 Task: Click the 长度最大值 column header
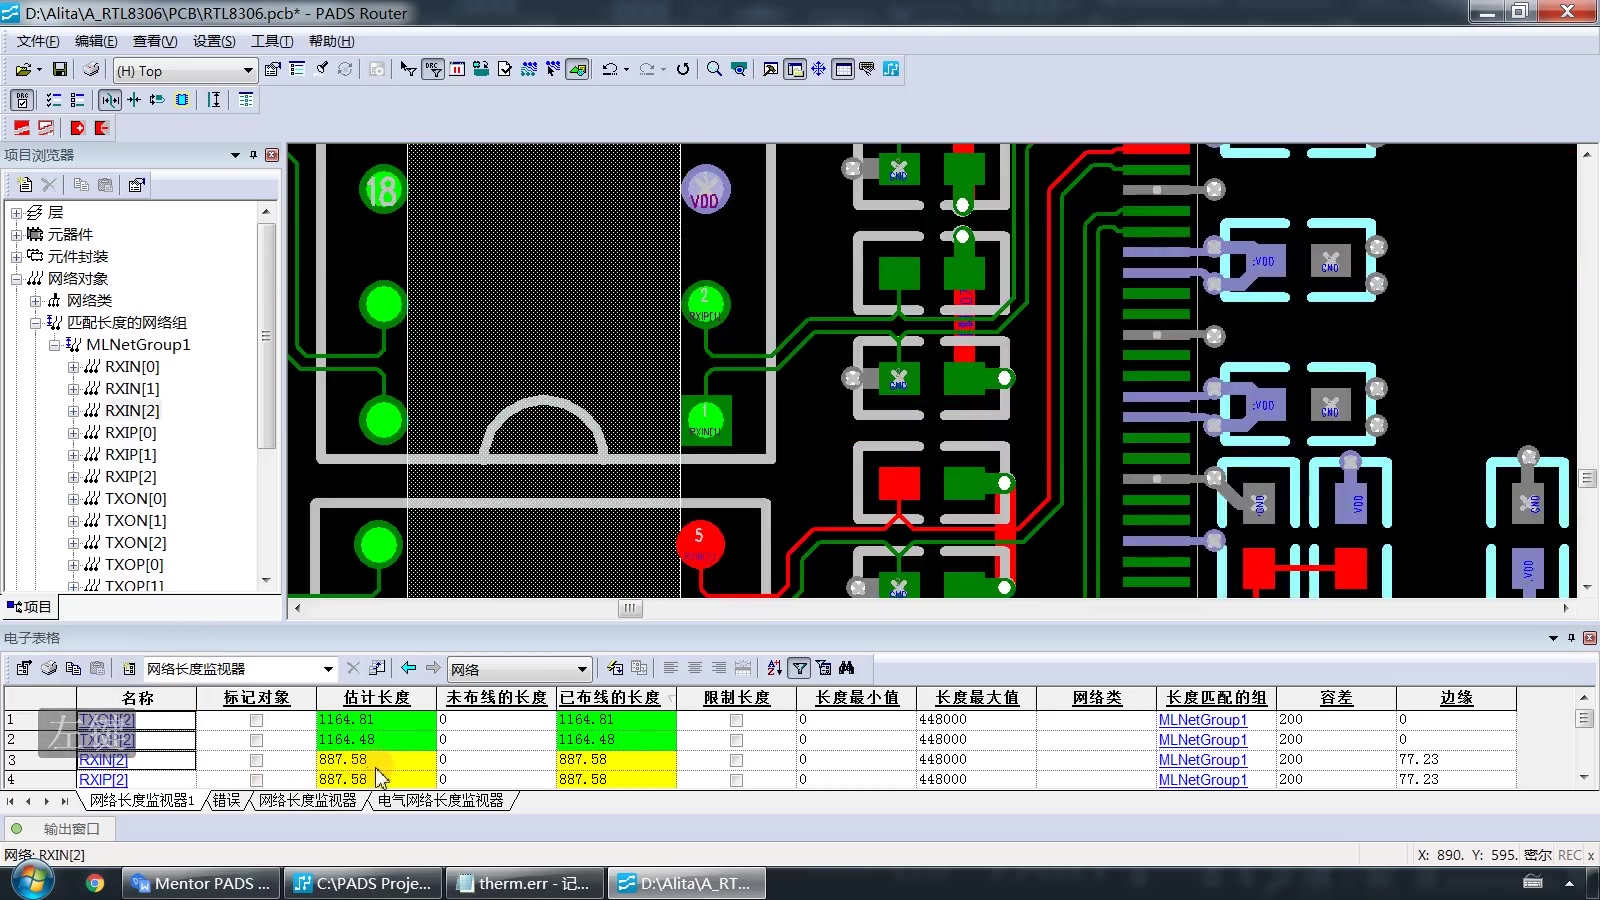pyautogui.click(x=977, y=698)
